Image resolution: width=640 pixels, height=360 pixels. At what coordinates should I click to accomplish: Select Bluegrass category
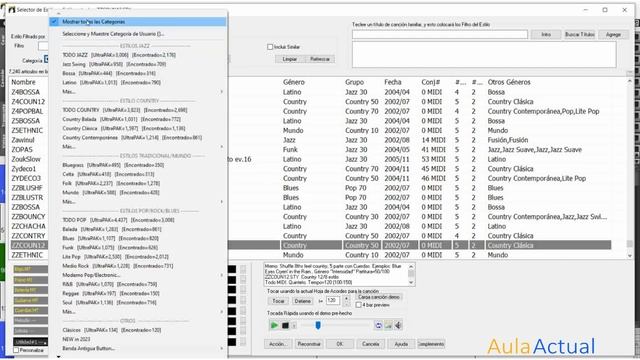click(x=138, y=165)
